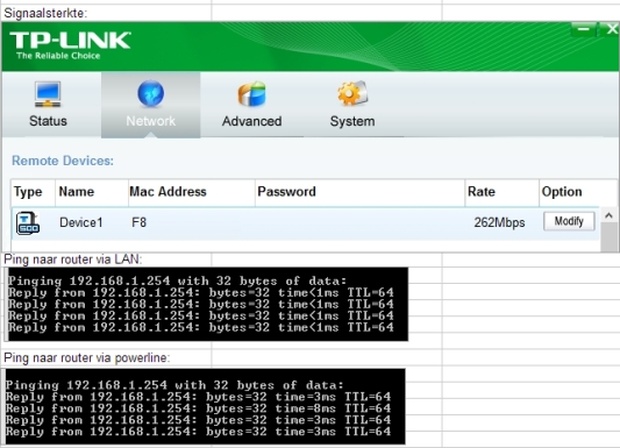Click the device list scrollbar thumb
Screen dimensions: 620x448
(x=609, y=237)
